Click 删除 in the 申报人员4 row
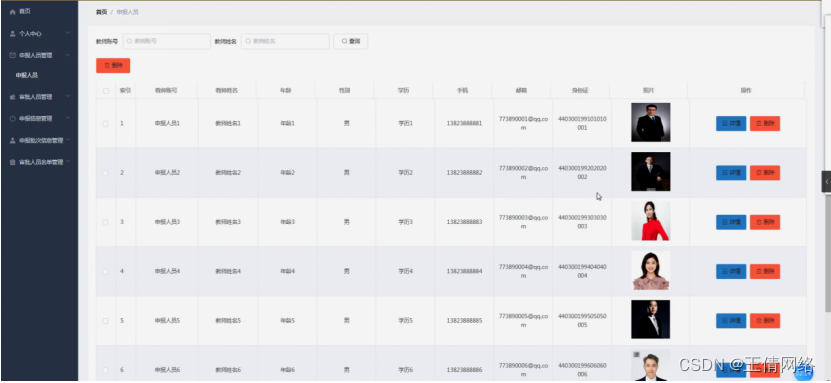This screenshot has width=831, height=383. click(x=765, y=271)
